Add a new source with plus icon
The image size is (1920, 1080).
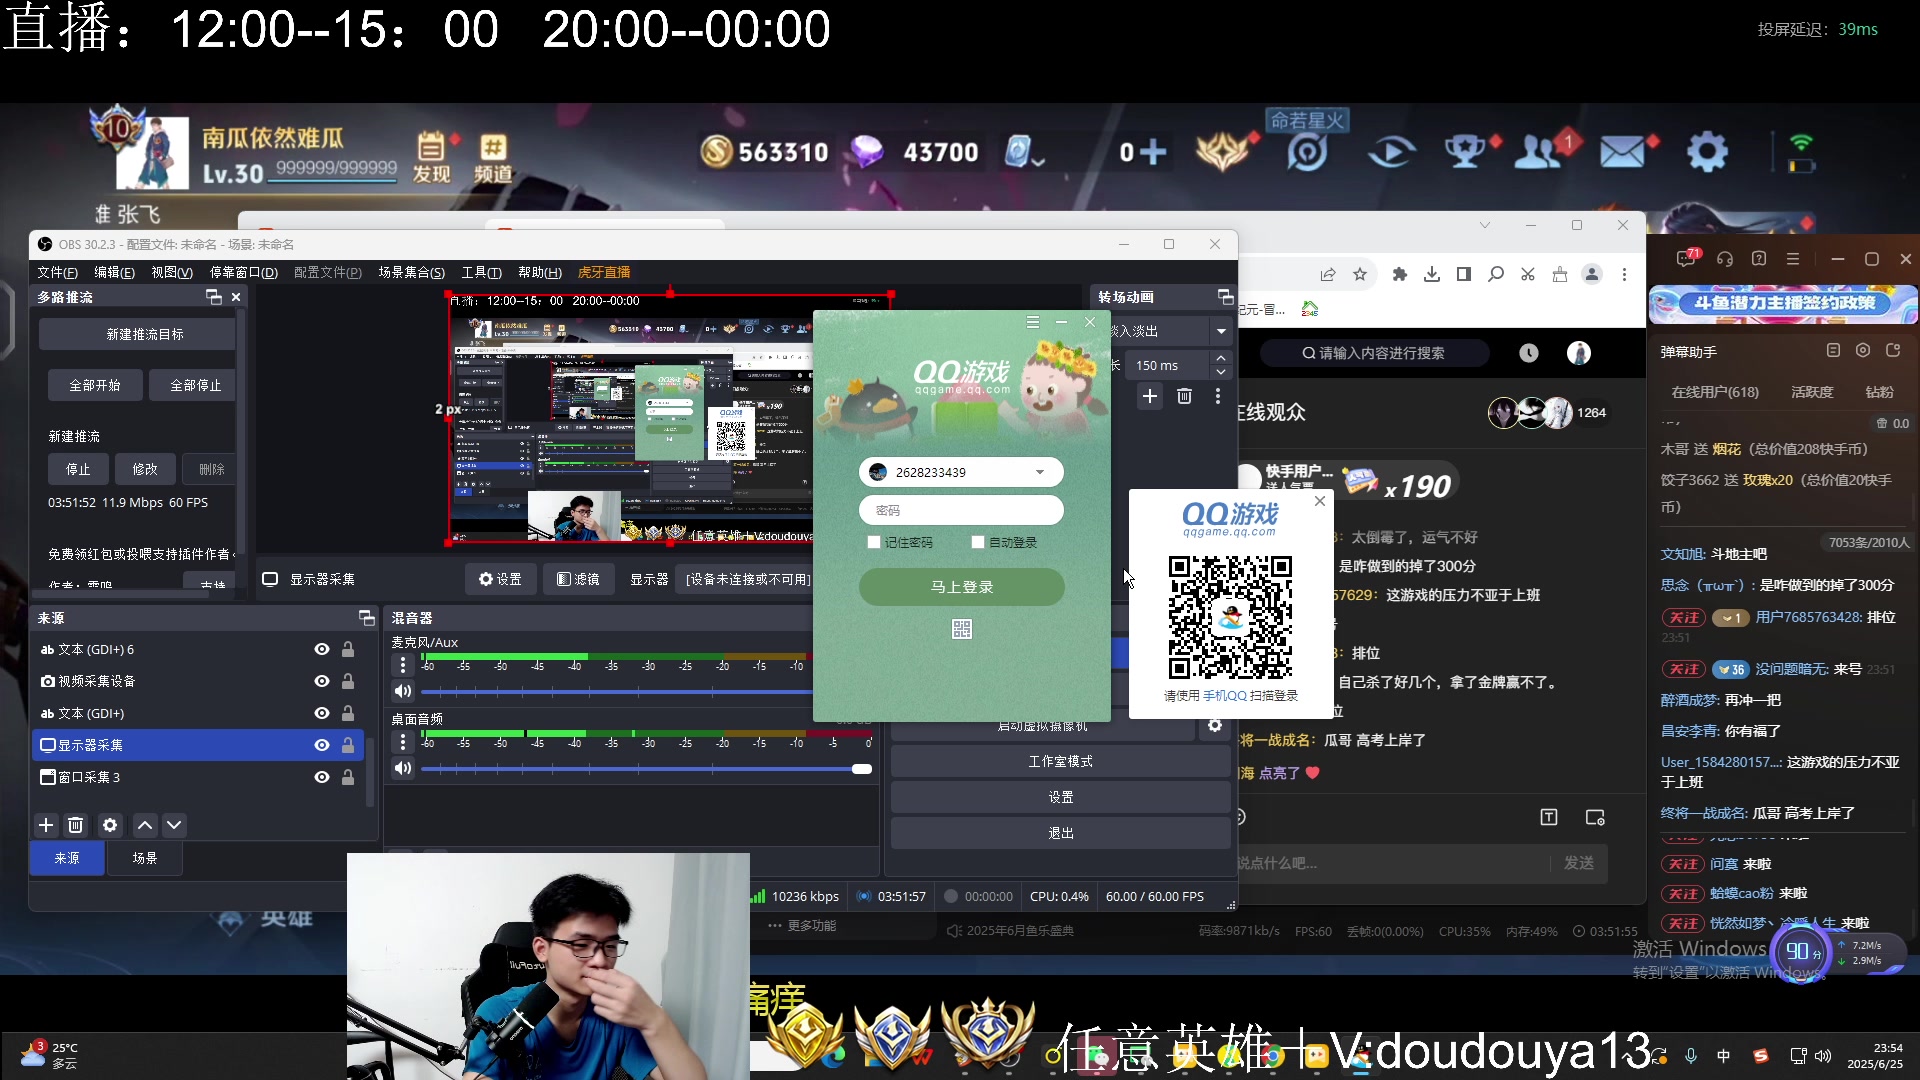pos(46,825)
